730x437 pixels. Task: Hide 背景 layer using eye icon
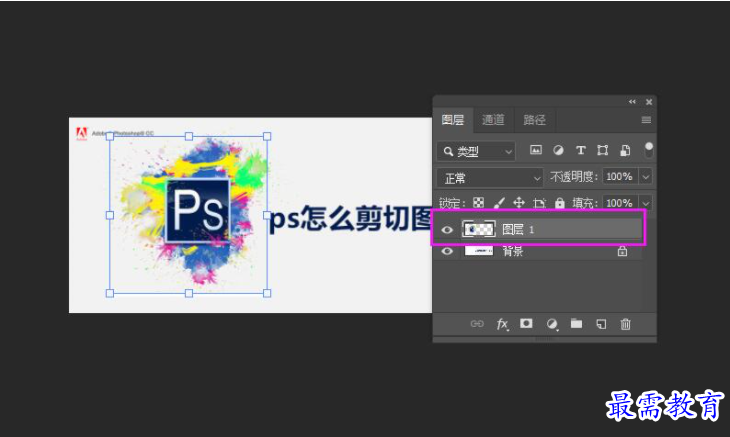click(x=447, y=251)
